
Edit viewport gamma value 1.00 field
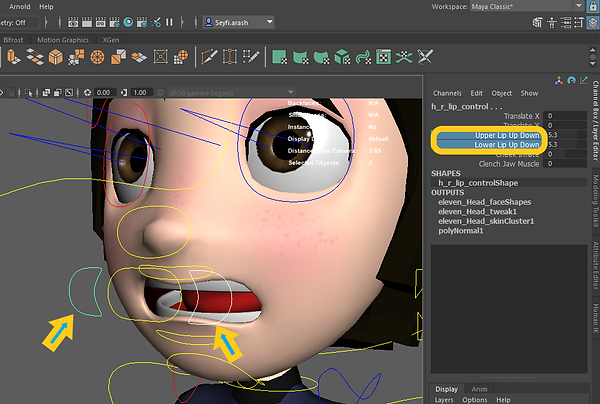(x=140, y=93)
